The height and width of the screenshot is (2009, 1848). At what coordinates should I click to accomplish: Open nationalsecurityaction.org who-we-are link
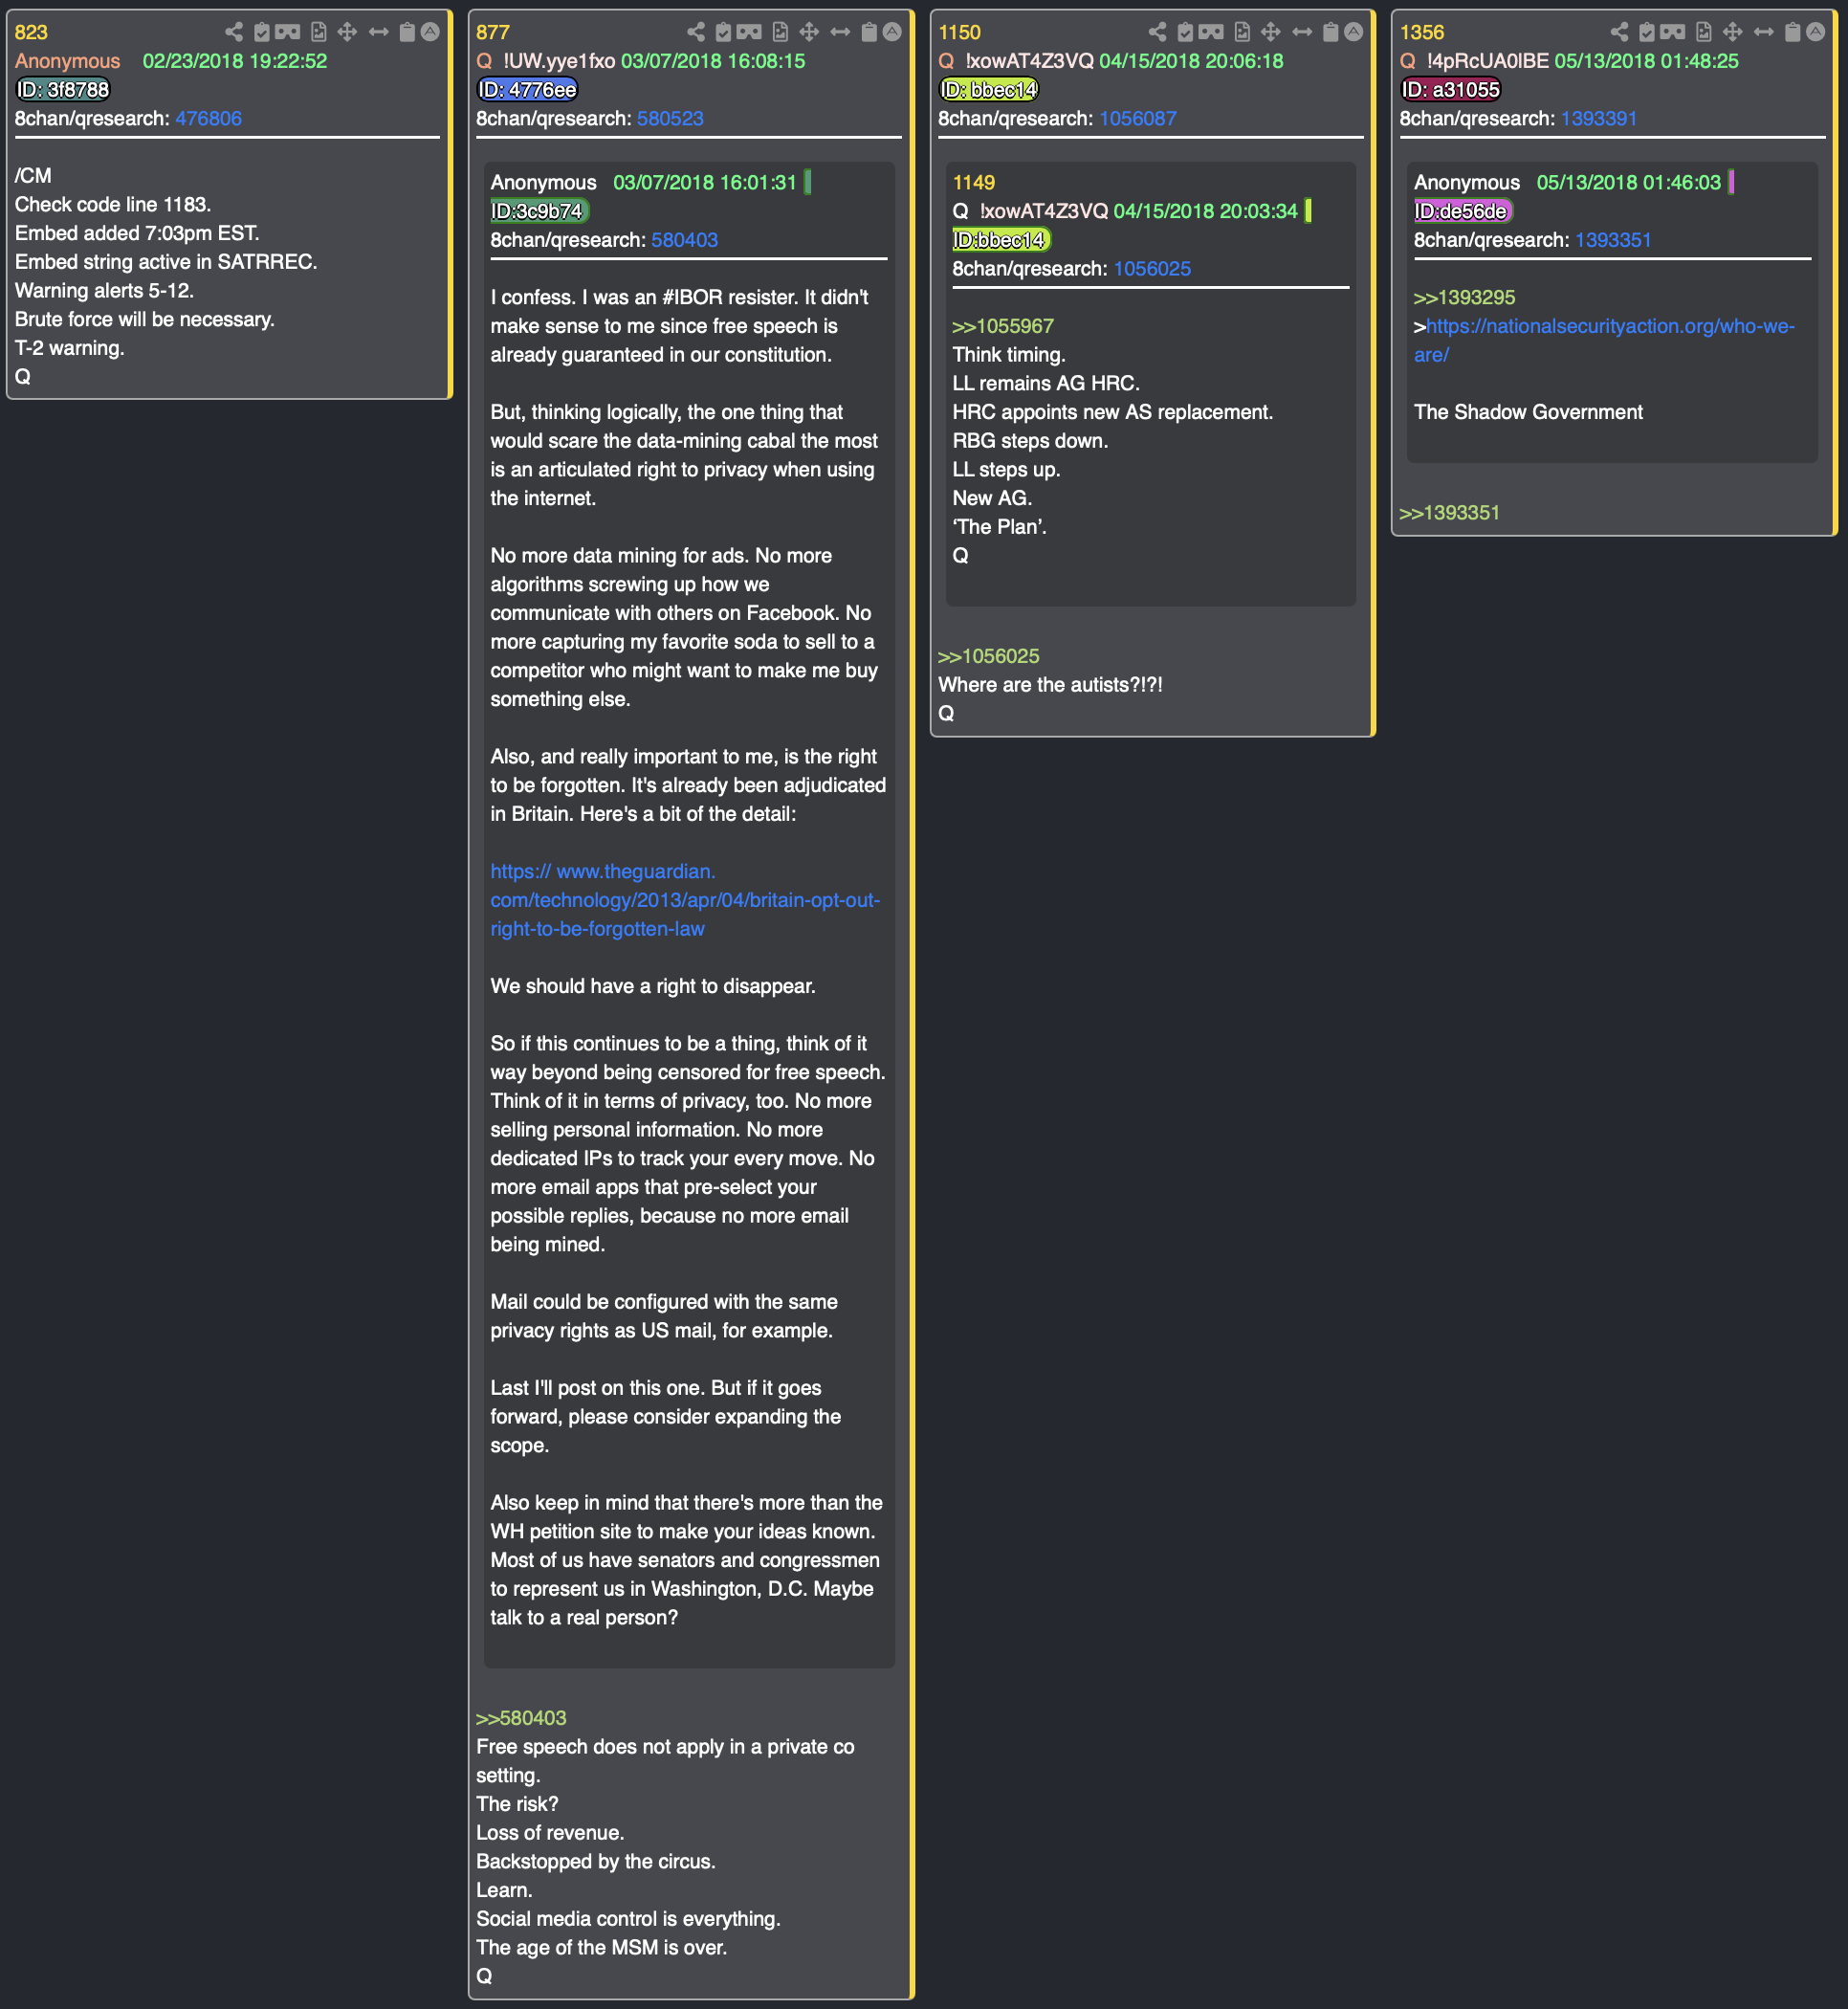1604,340
